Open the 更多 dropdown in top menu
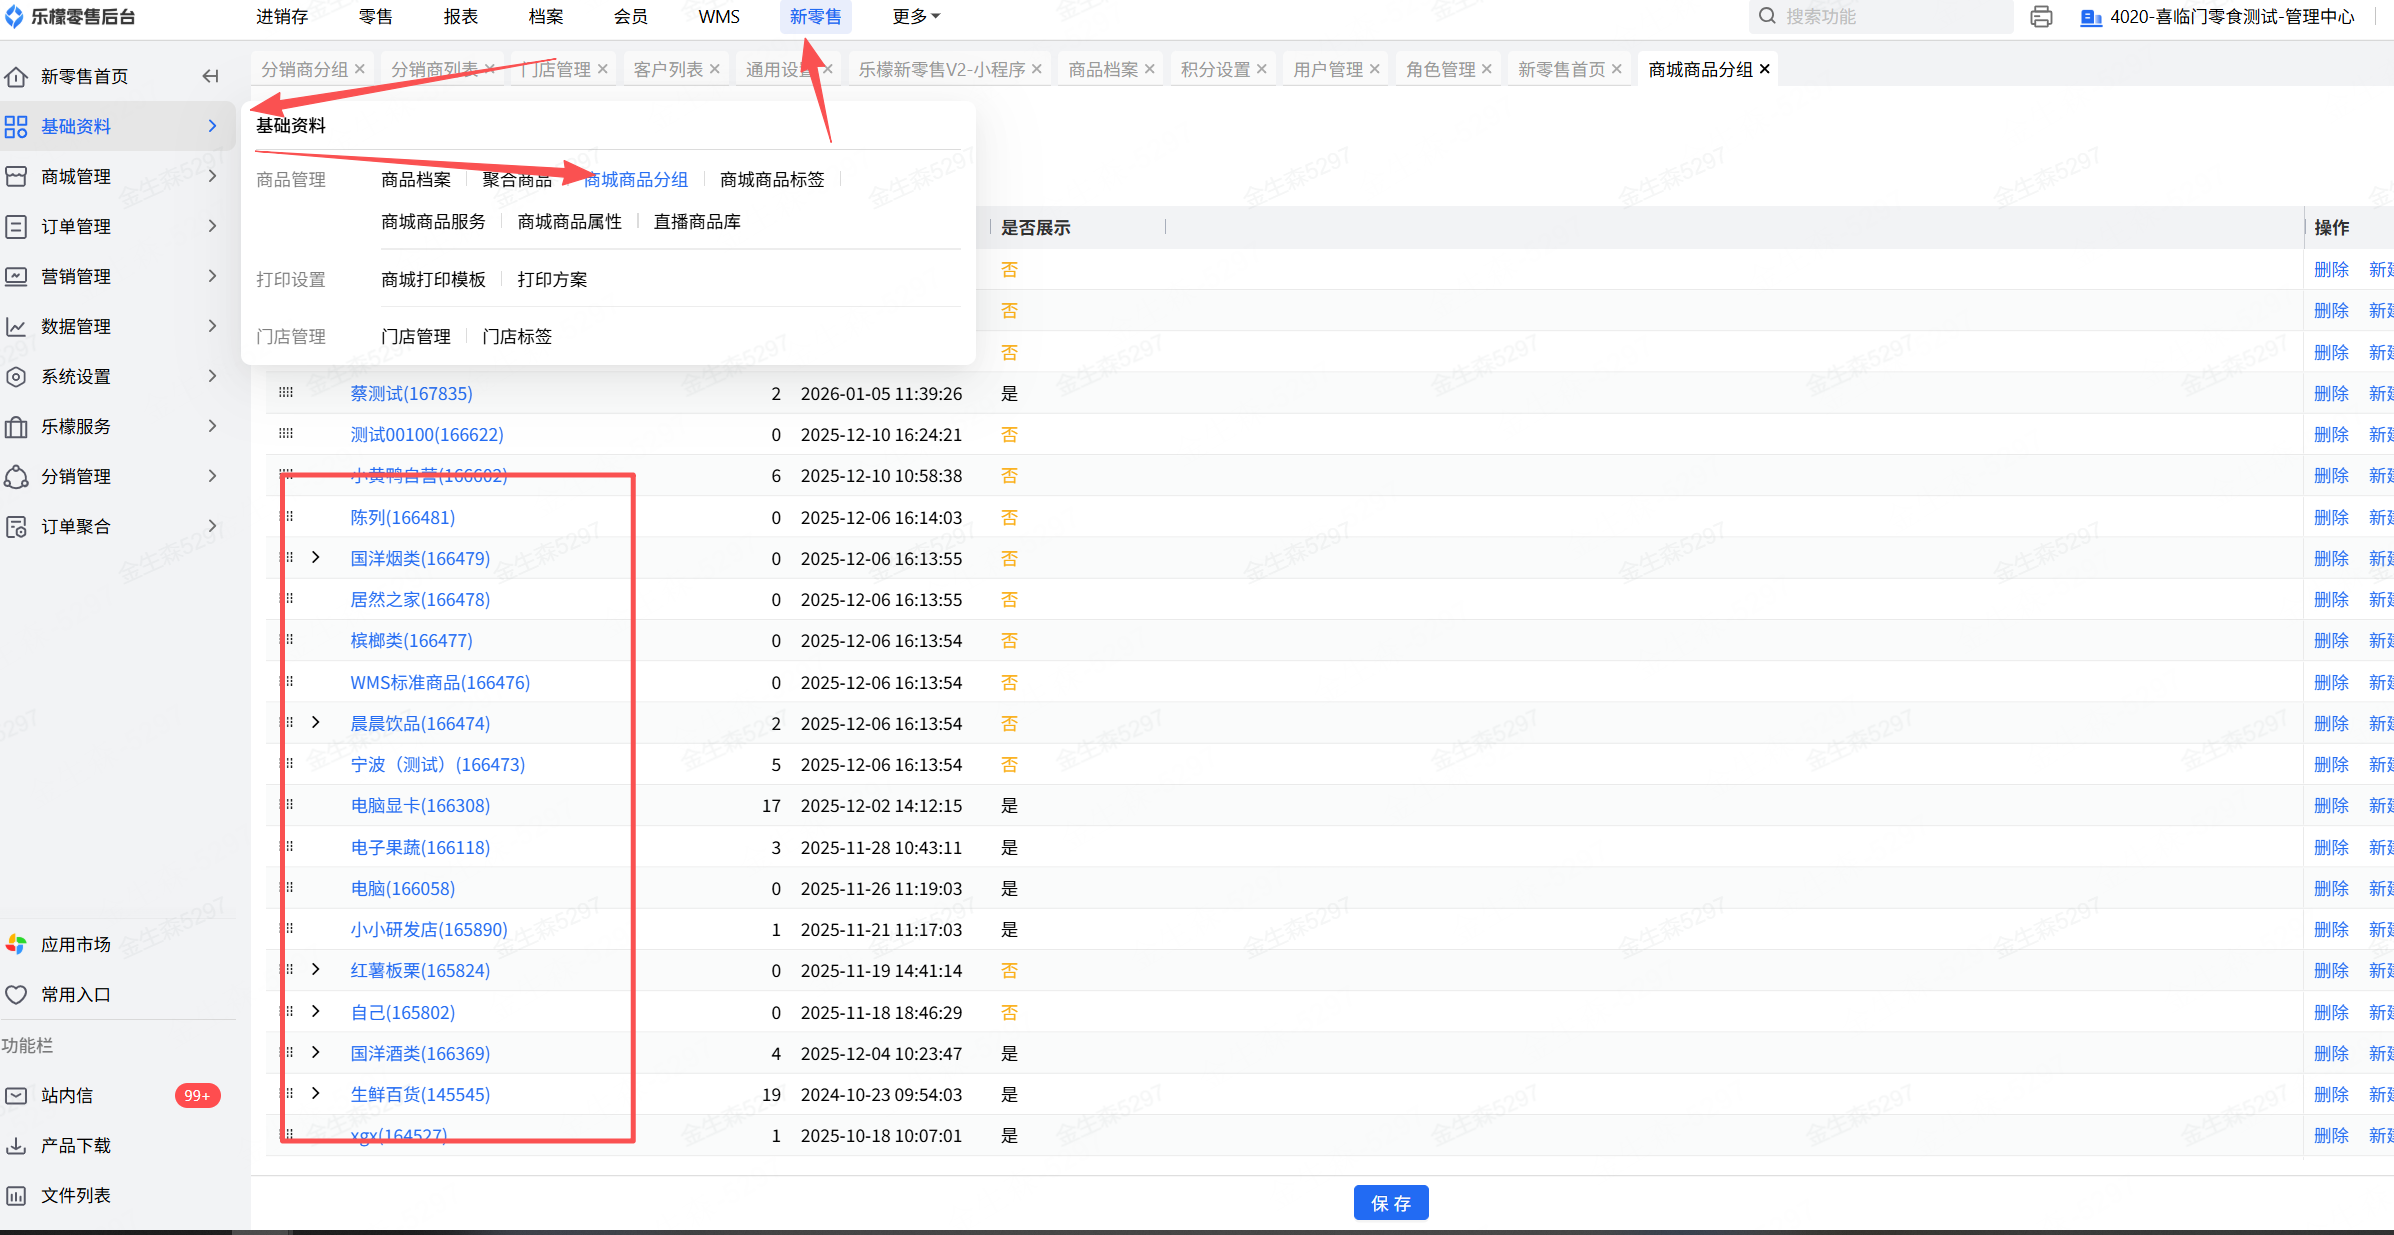Viewport: 2394px width, 1235px height. coord(915,17)
